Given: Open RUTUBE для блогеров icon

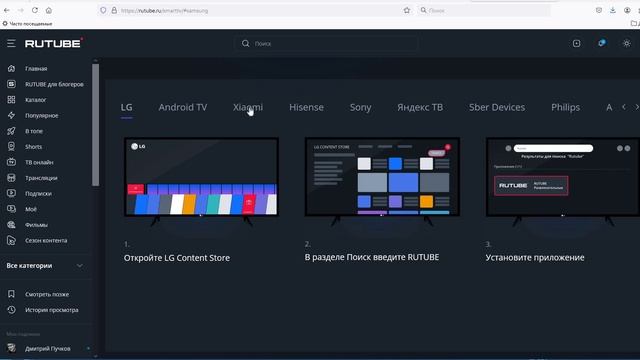Looking at the screenshot, I should pos(11,84).
